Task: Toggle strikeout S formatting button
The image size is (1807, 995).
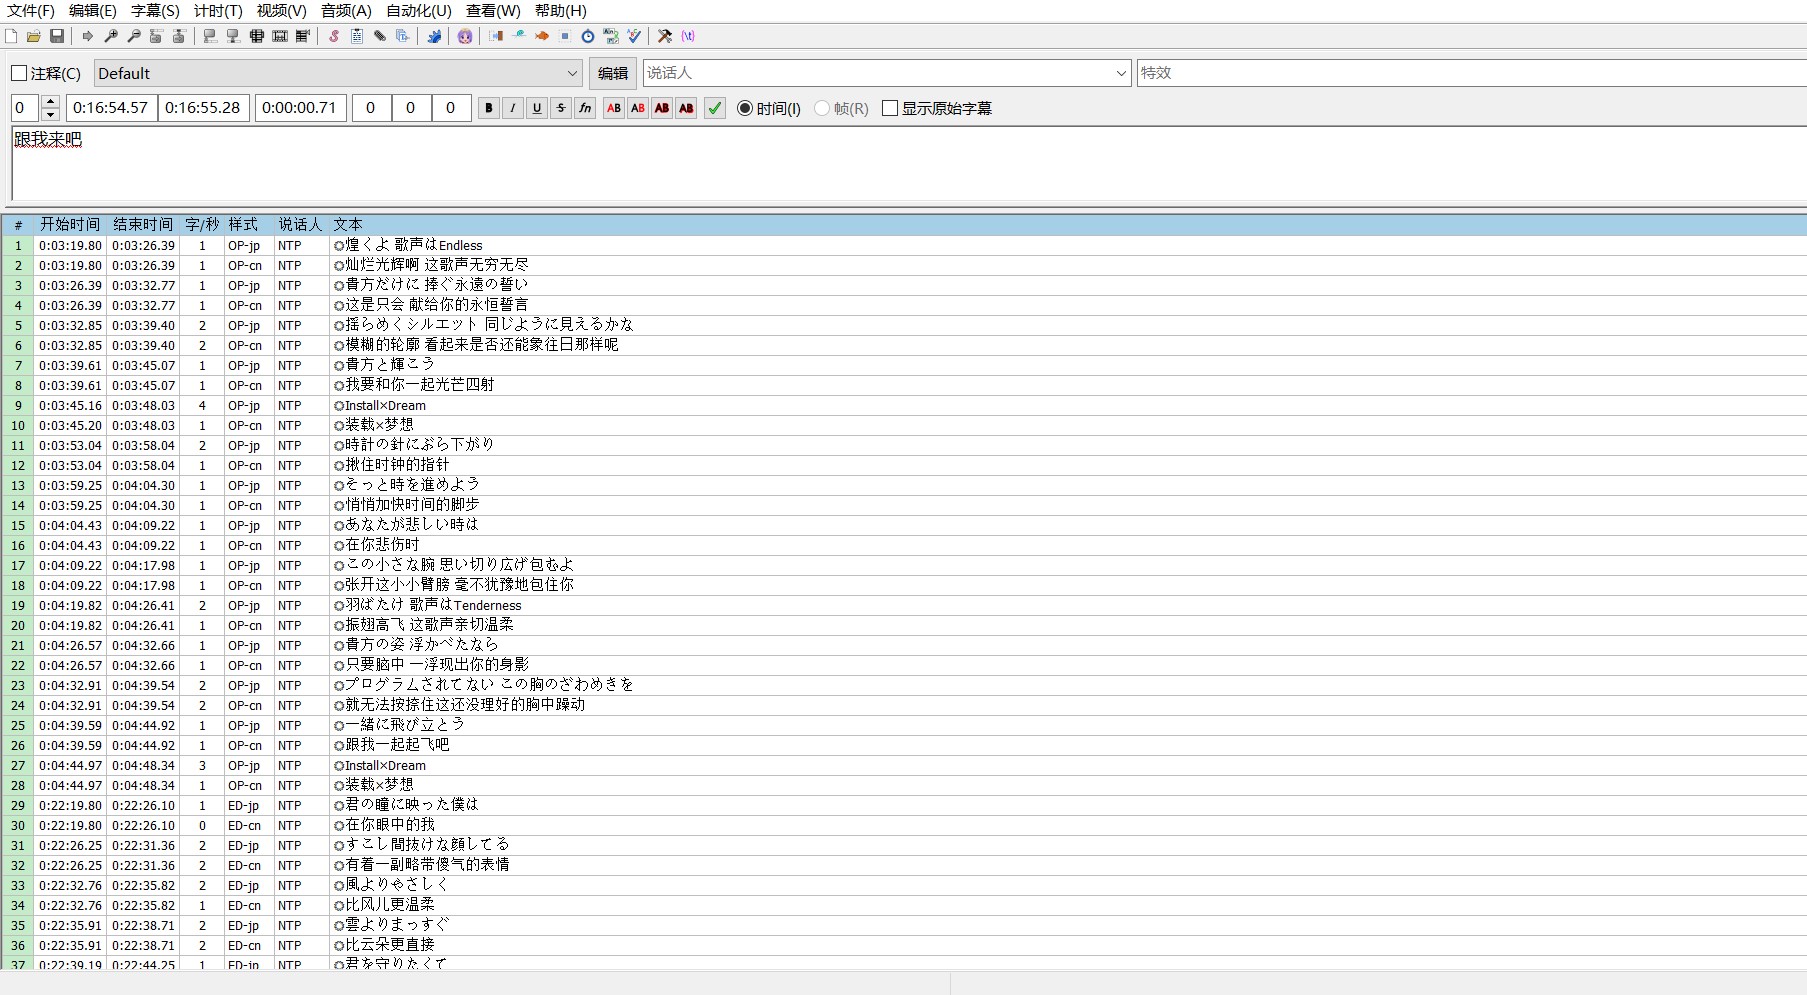Action: click(561, 108)
